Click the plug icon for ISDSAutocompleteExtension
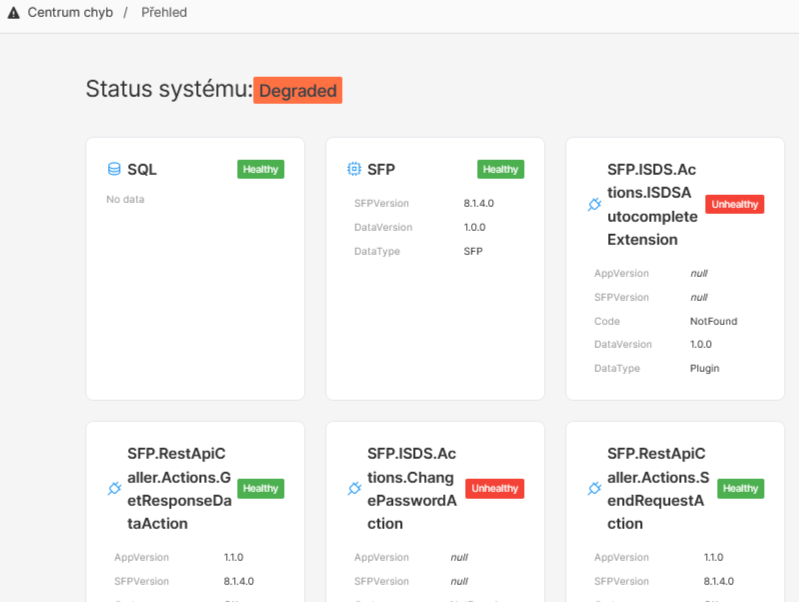The height and width of the screenshot is (602, 799). tap(594, 205)
